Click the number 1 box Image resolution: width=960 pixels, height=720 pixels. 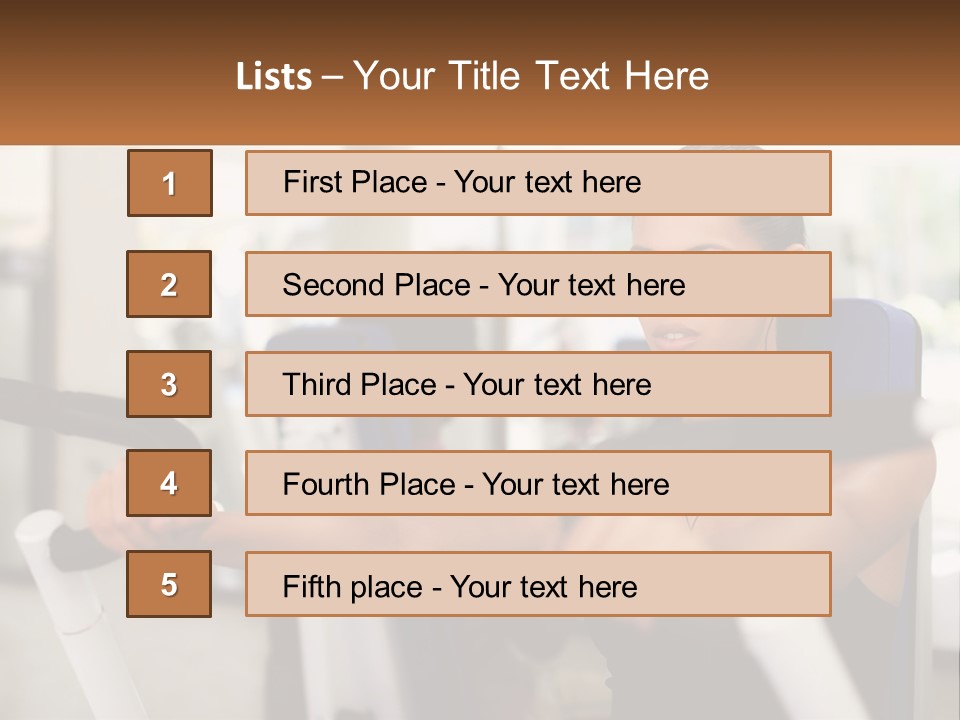point(169,183)
